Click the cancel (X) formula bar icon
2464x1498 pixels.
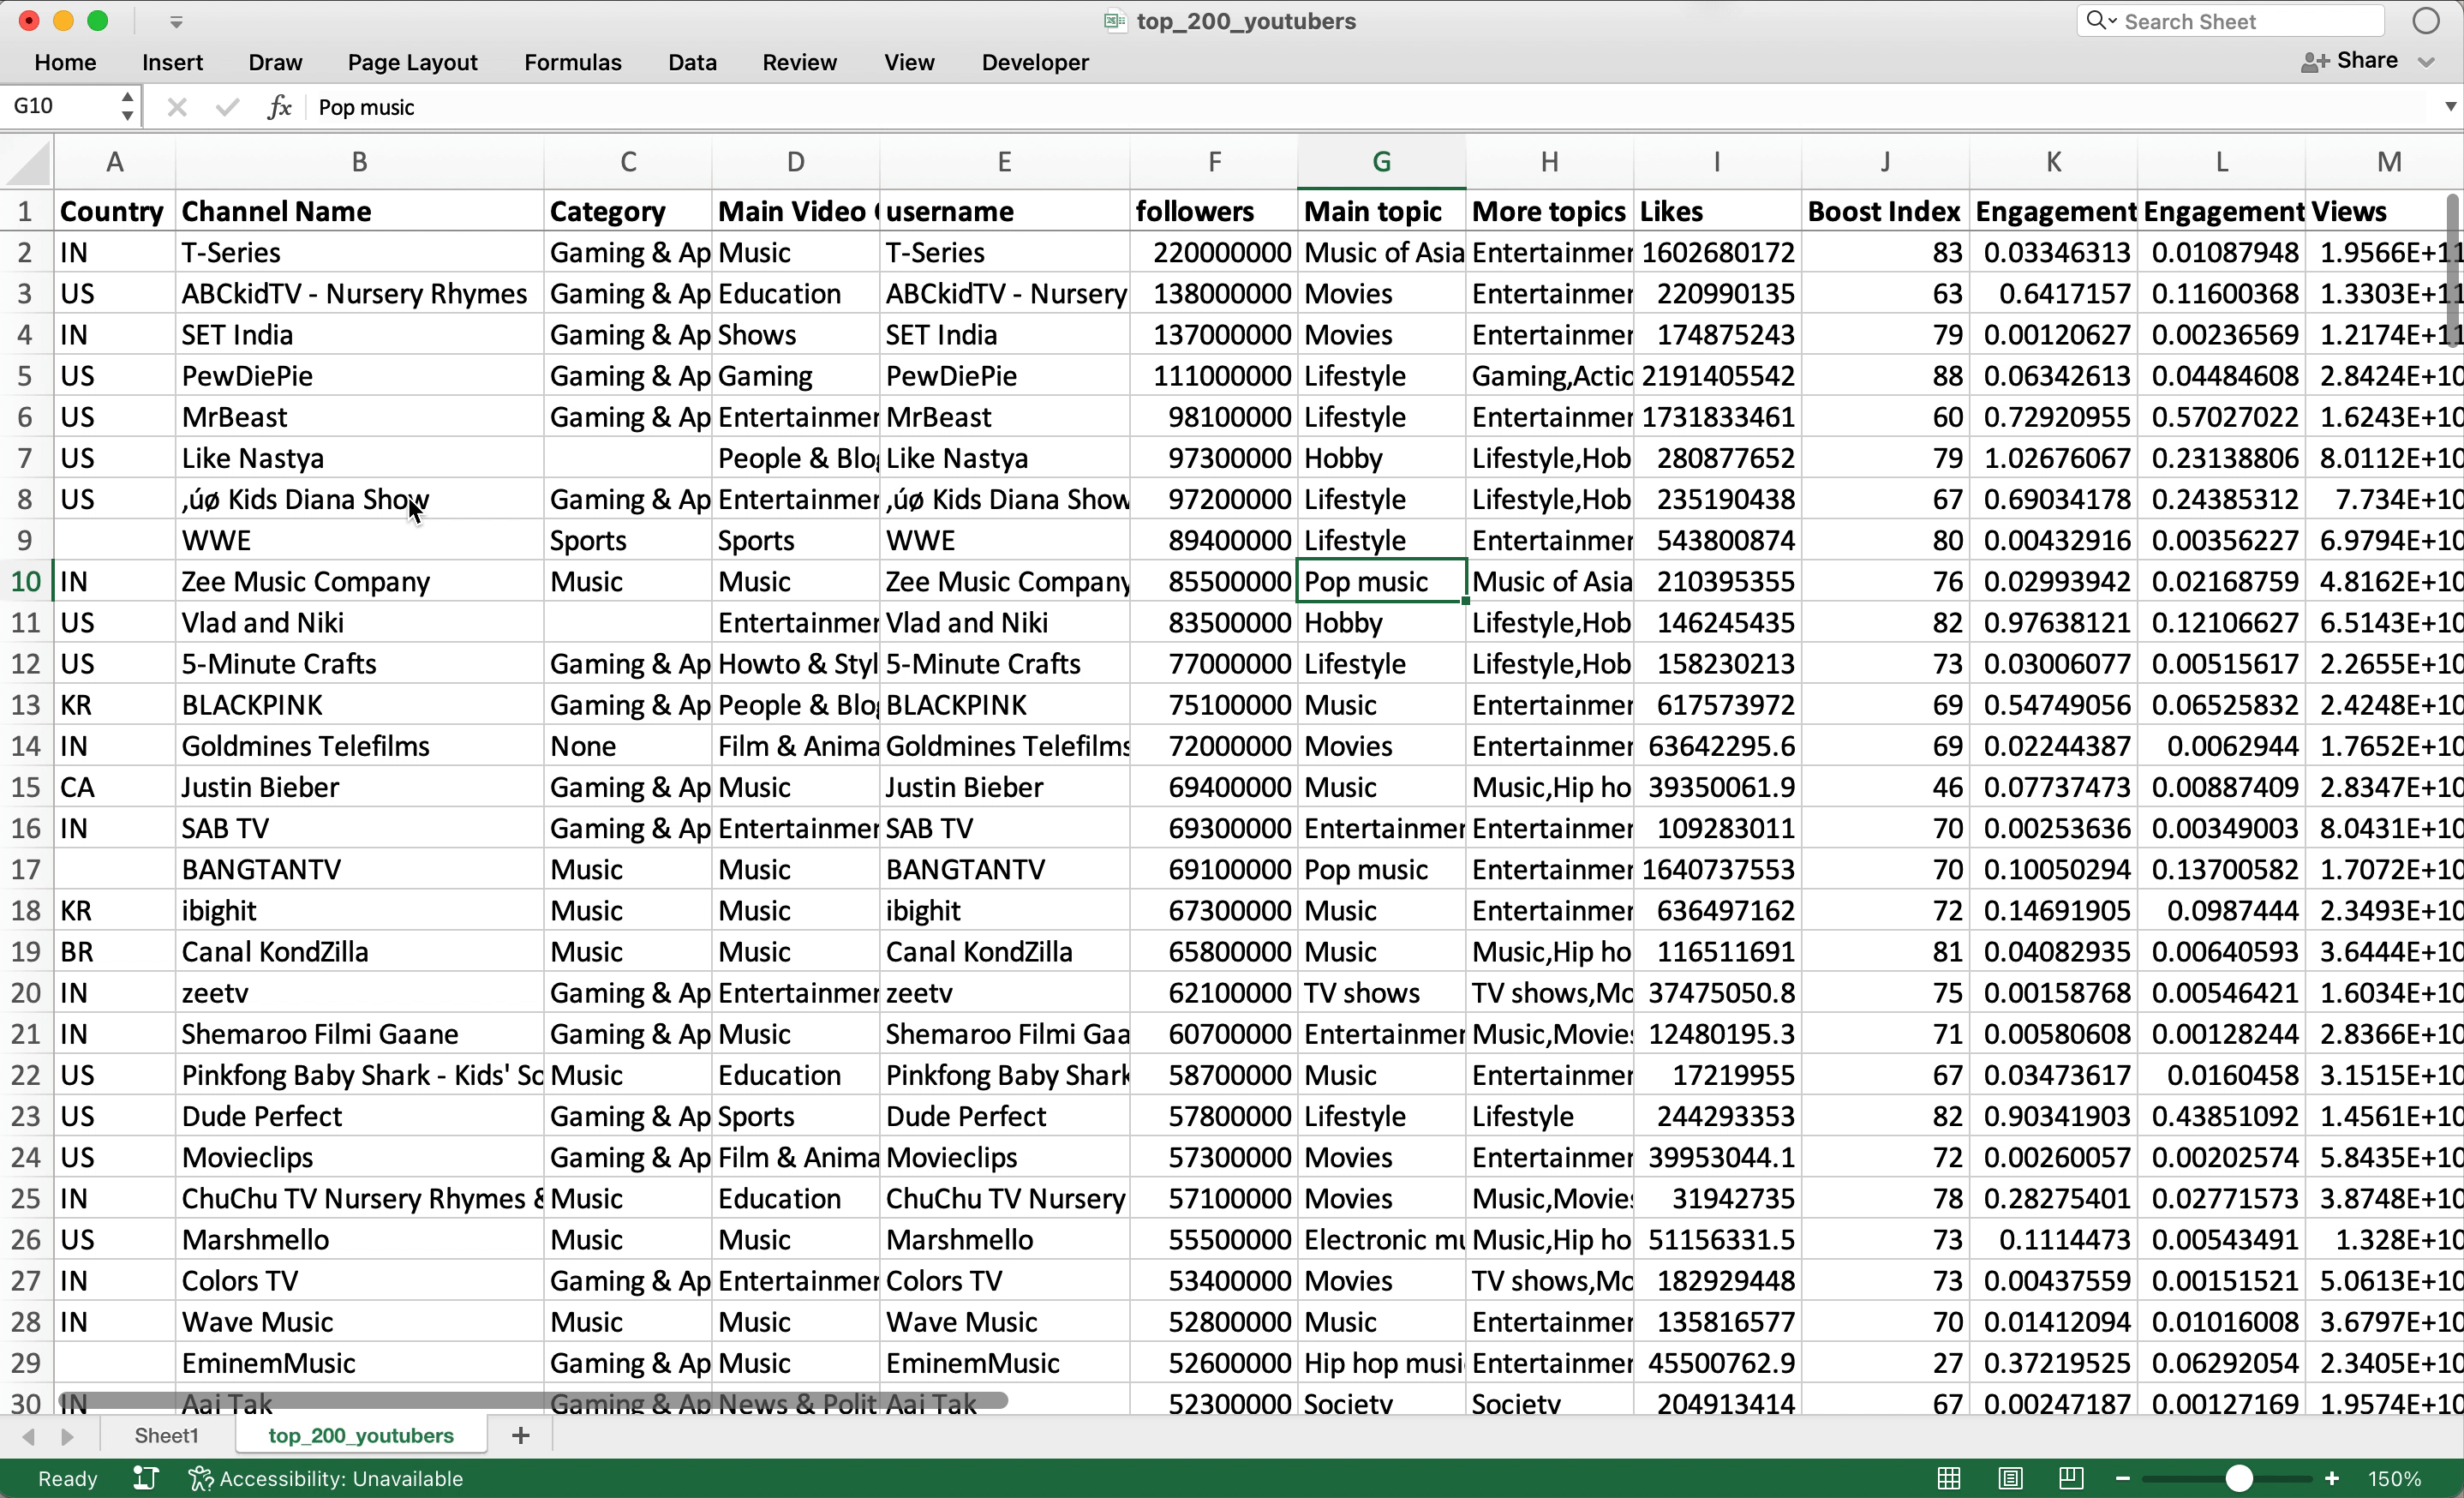pos(177,107)
